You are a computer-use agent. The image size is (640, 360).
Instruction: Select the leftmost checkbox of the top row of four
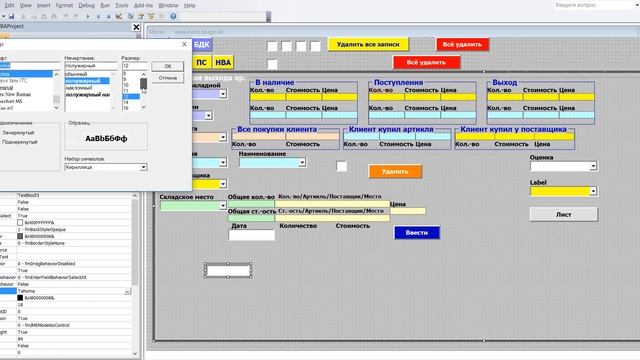click(272, 46)
